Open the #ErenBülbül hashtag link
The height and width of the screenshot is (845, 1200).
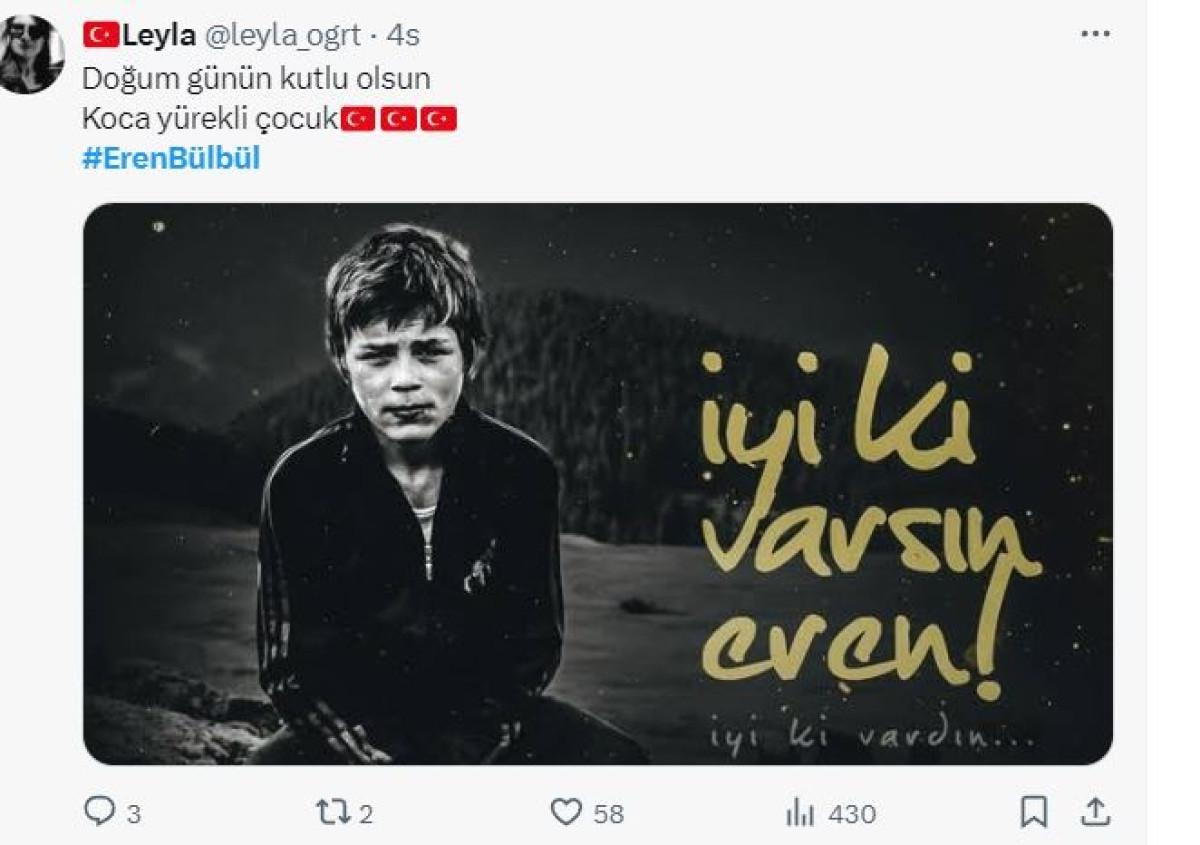pyautogui.click(x=171, y=159)
